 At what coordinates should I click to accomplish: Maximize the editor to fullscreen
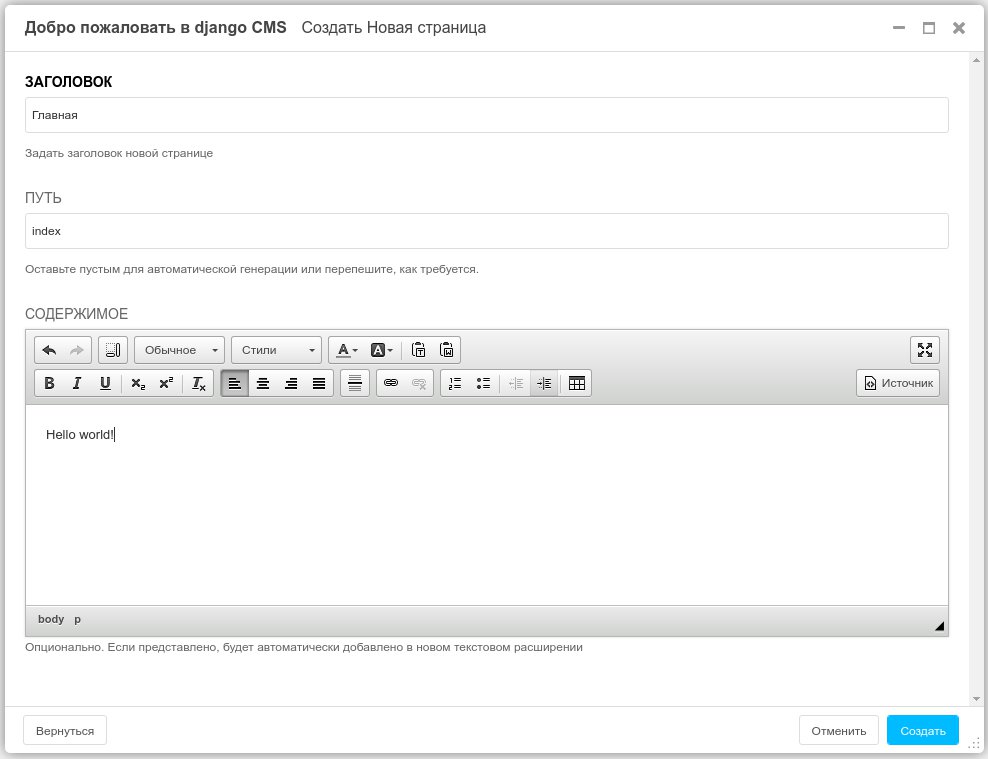coord(924,350)
